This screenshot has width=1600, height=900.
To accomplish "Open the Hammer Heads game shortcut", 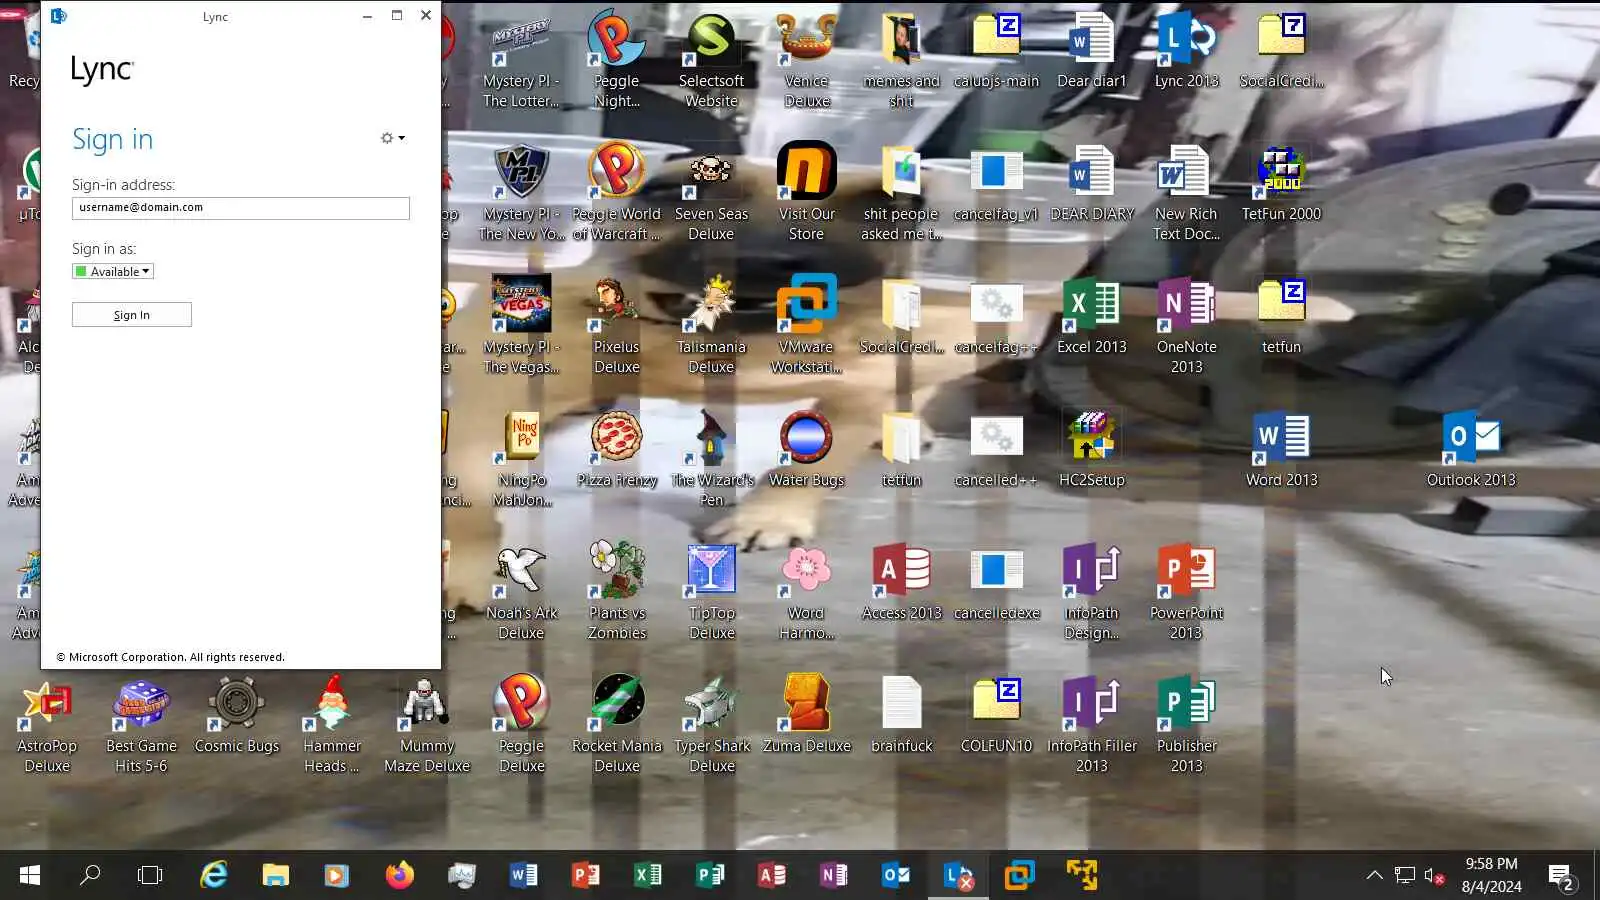I will click(x=332, y=725).
